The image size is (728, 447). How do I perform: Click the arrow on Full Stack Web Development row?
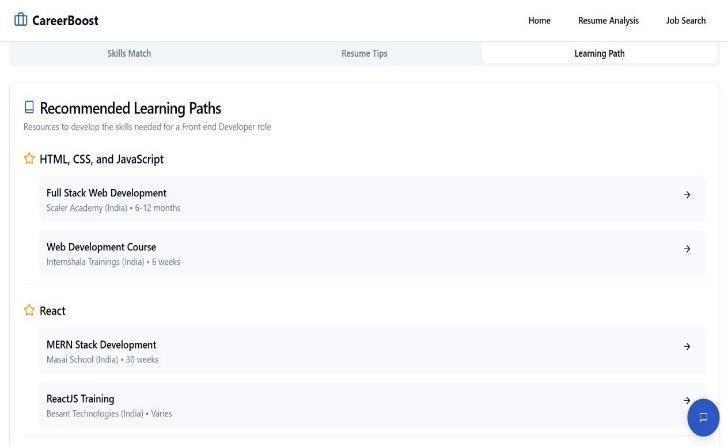(687, 194)
